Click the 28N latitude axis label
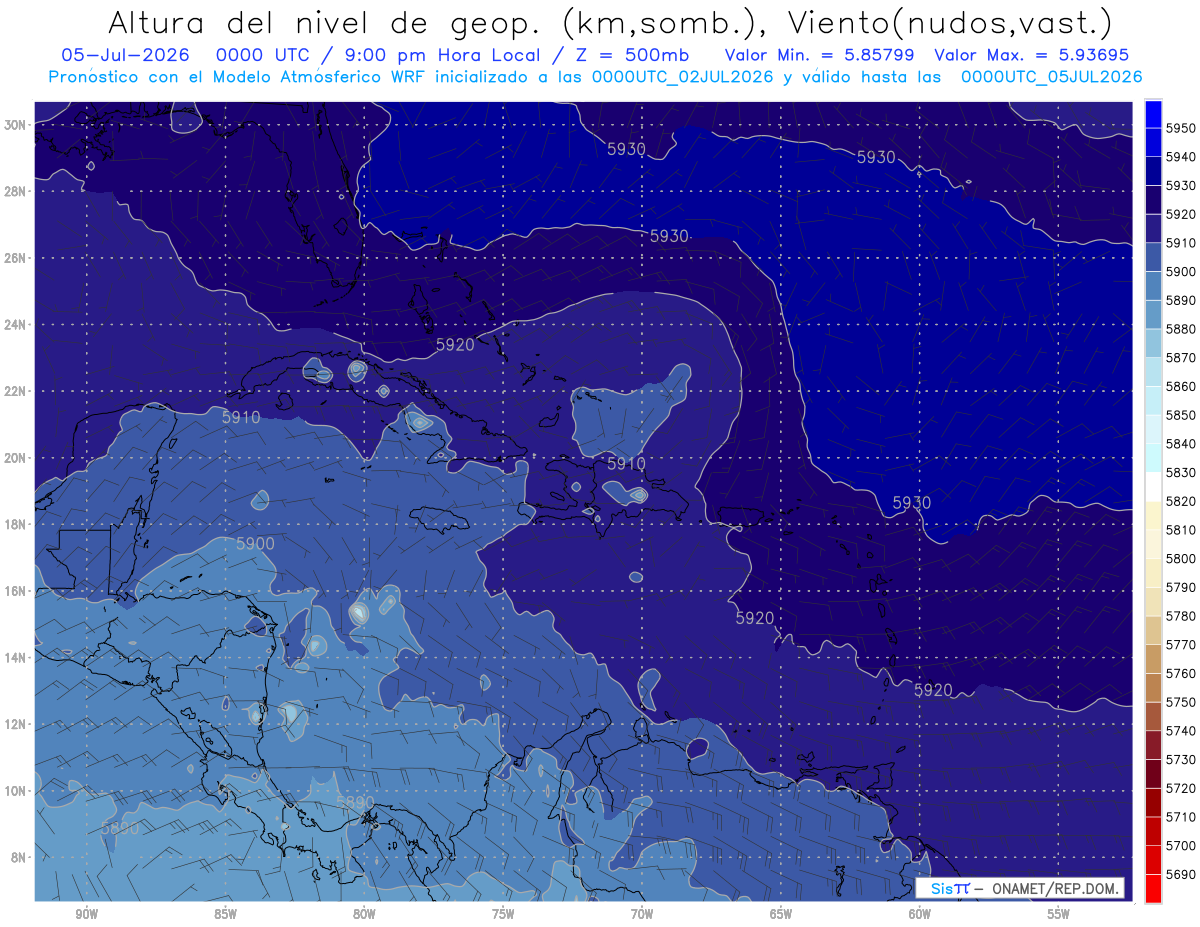The image size is (1200, 927). (15, 191)
